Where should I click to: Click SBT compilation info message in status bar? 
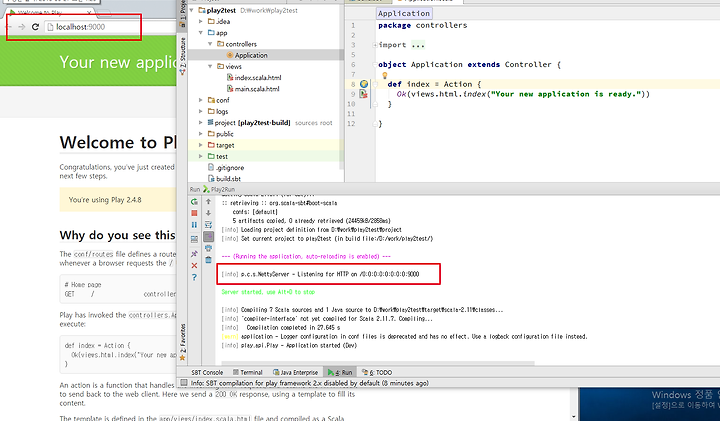click(x=309, y=383)
